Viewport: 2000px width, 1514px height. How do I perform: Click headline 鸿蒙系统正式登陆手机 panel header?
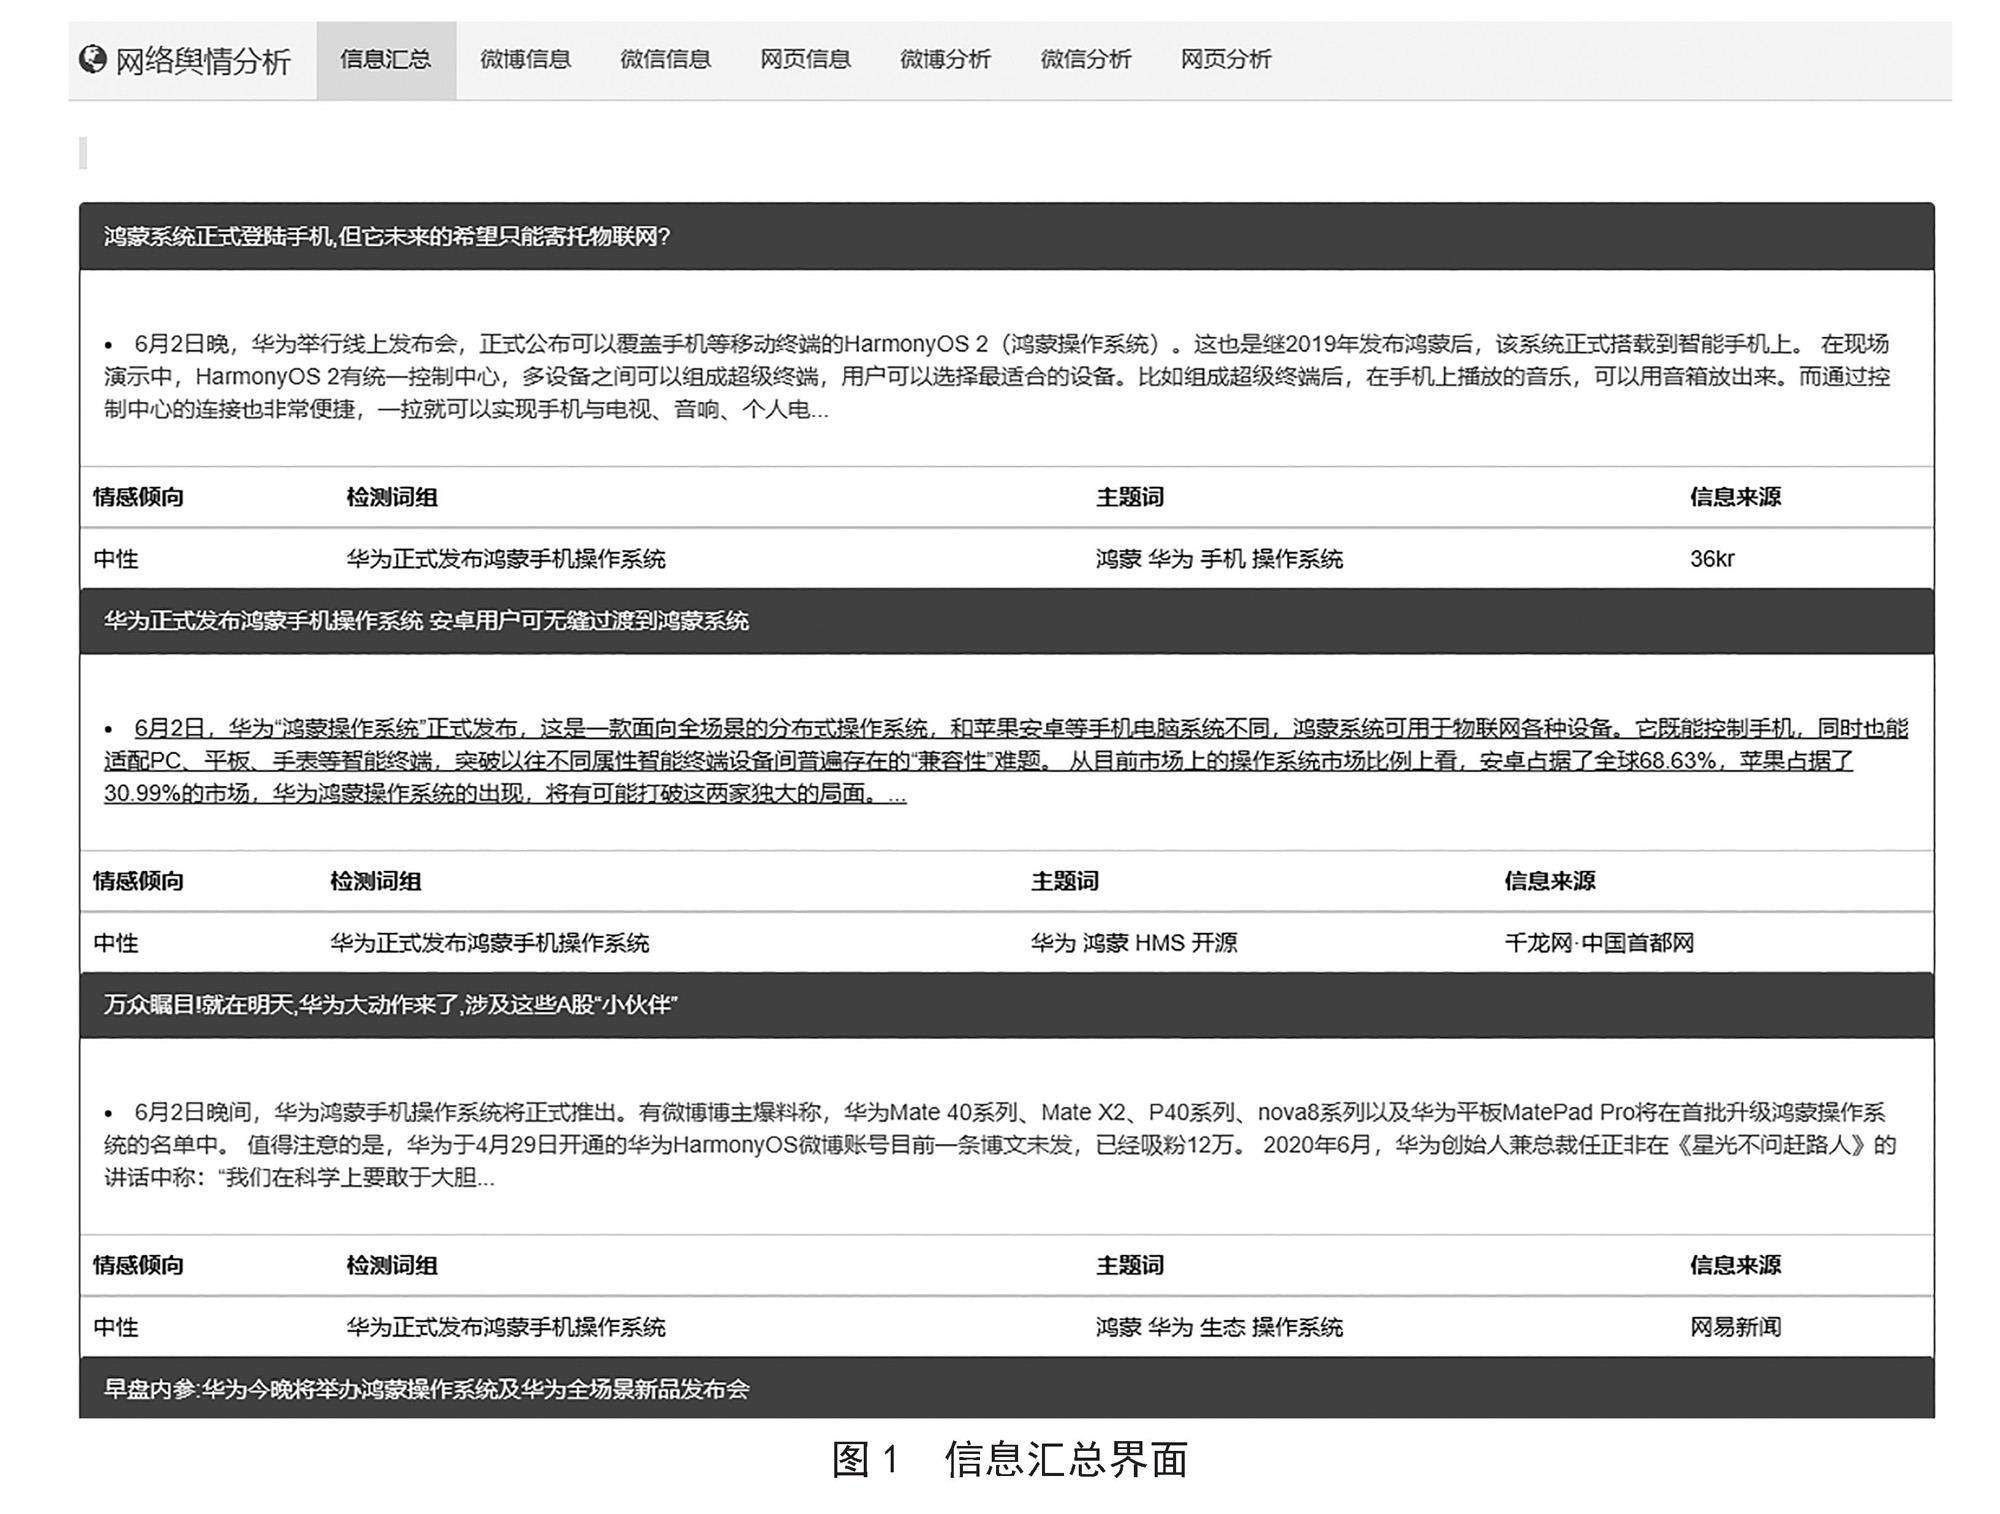[x=387, y=237]
